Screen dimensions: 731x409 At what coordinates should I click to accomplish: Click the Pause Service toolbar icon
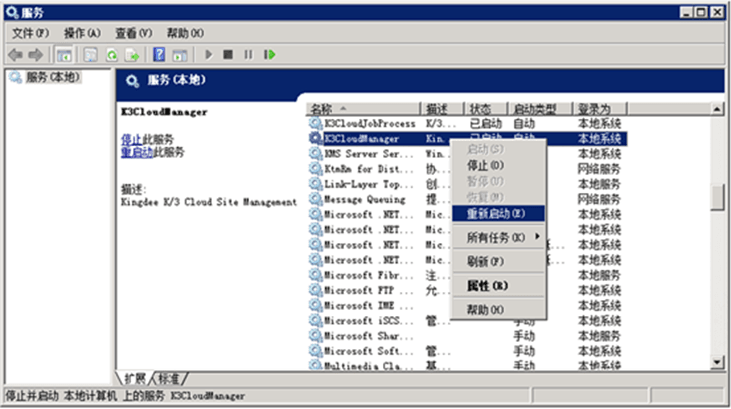(248, 55)
